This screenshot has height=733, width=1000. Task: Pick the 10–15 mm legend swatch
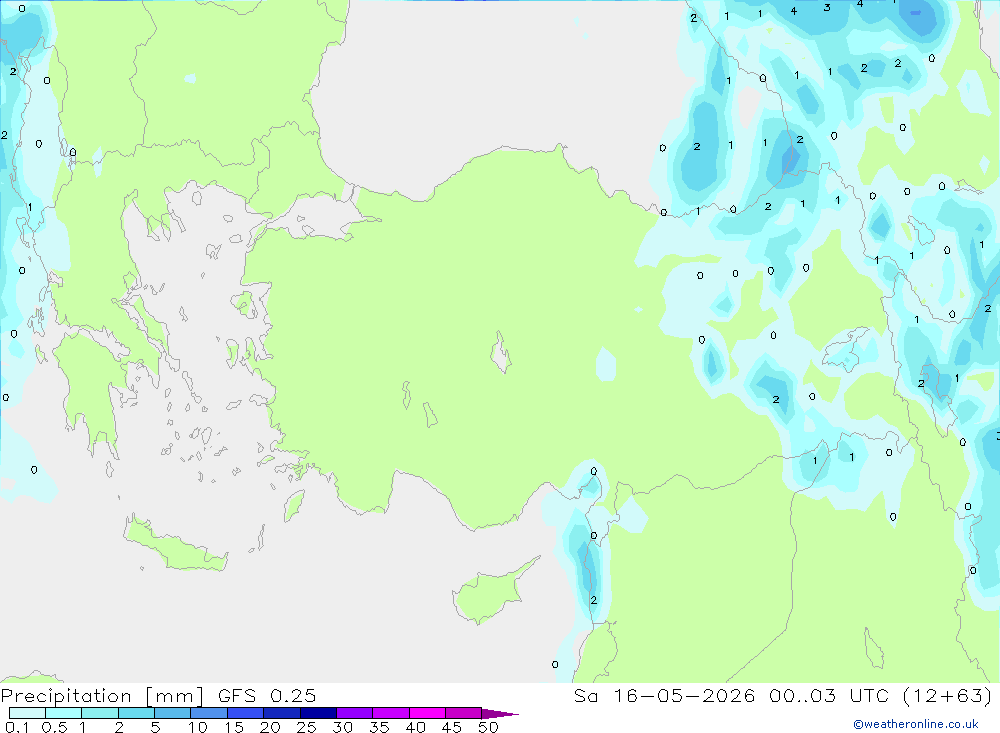click(209, 713)
